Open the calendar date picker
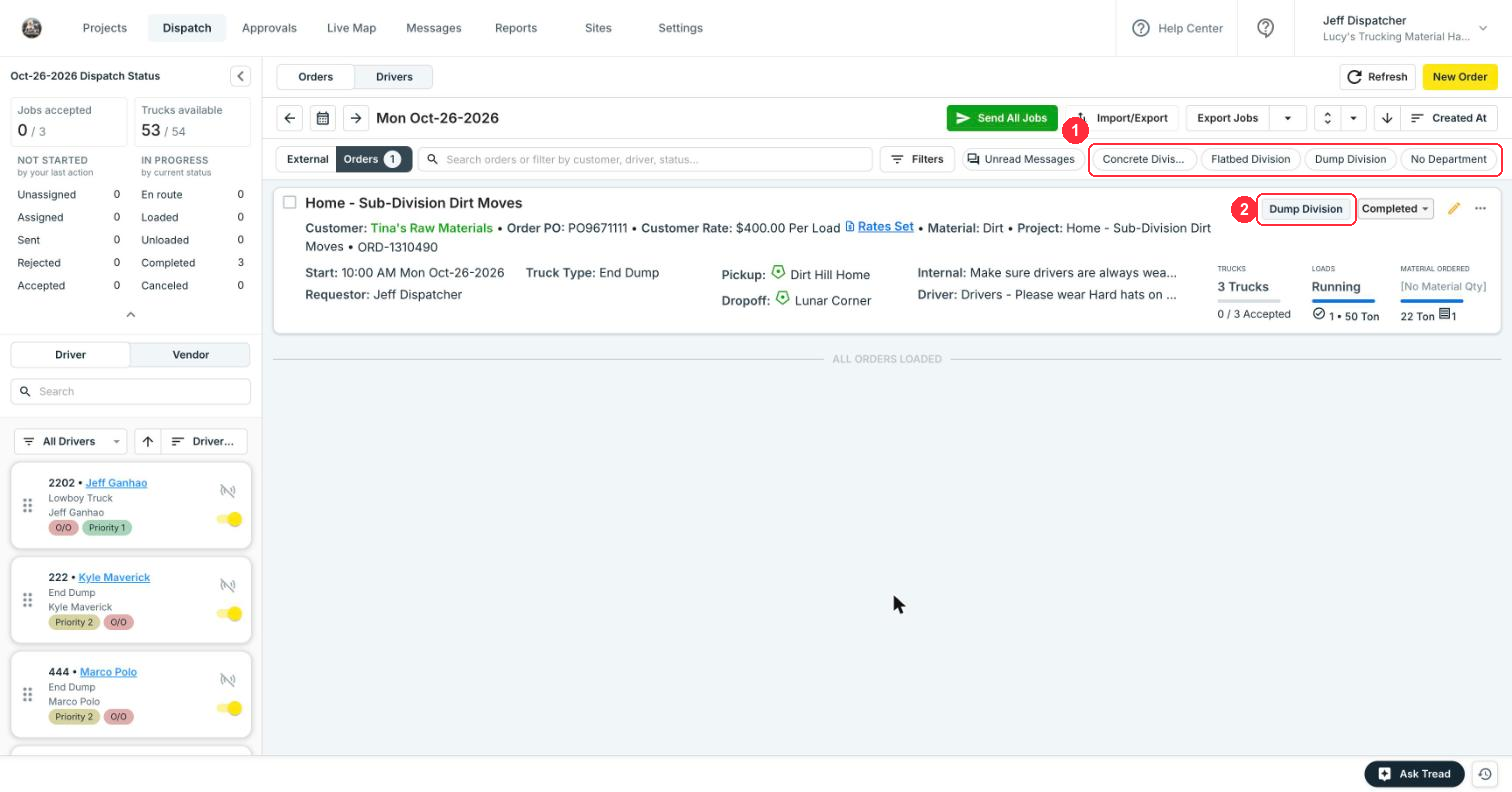 [323, 118]
